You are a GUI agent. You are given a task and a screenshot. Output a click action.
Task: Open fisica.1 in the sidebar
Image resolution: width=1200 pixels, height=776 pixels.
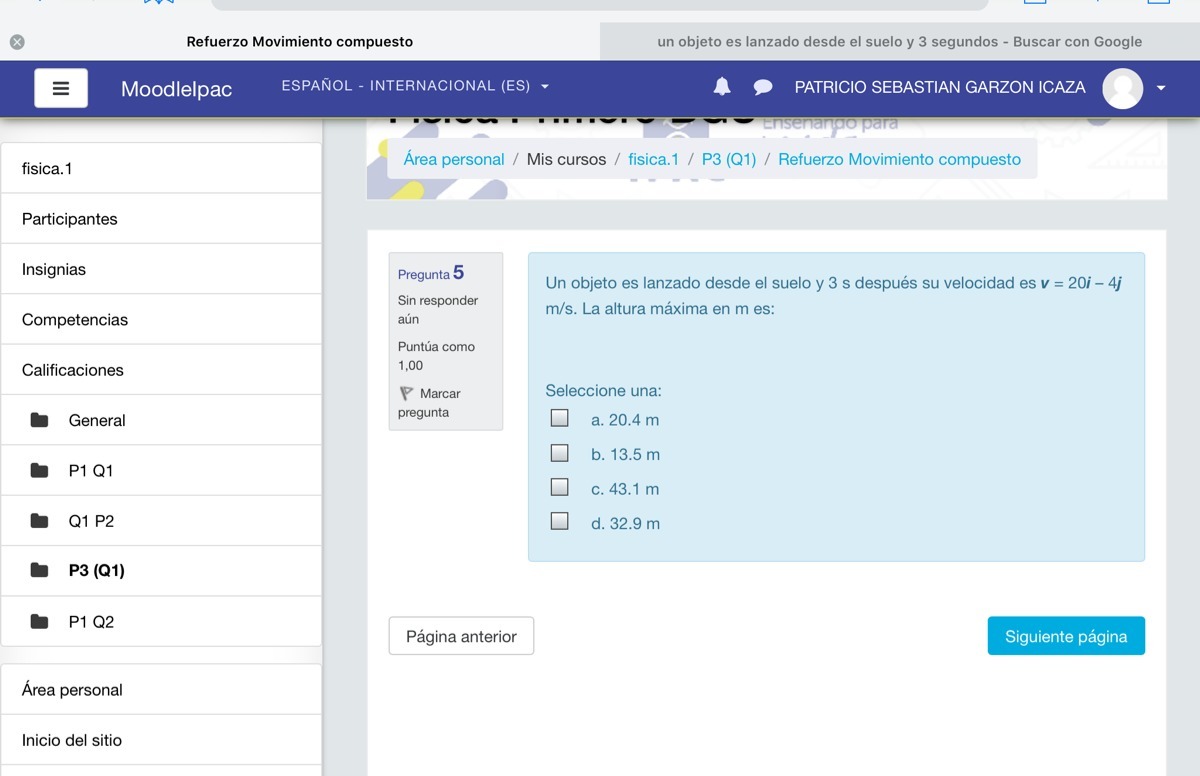pos(161,168)
